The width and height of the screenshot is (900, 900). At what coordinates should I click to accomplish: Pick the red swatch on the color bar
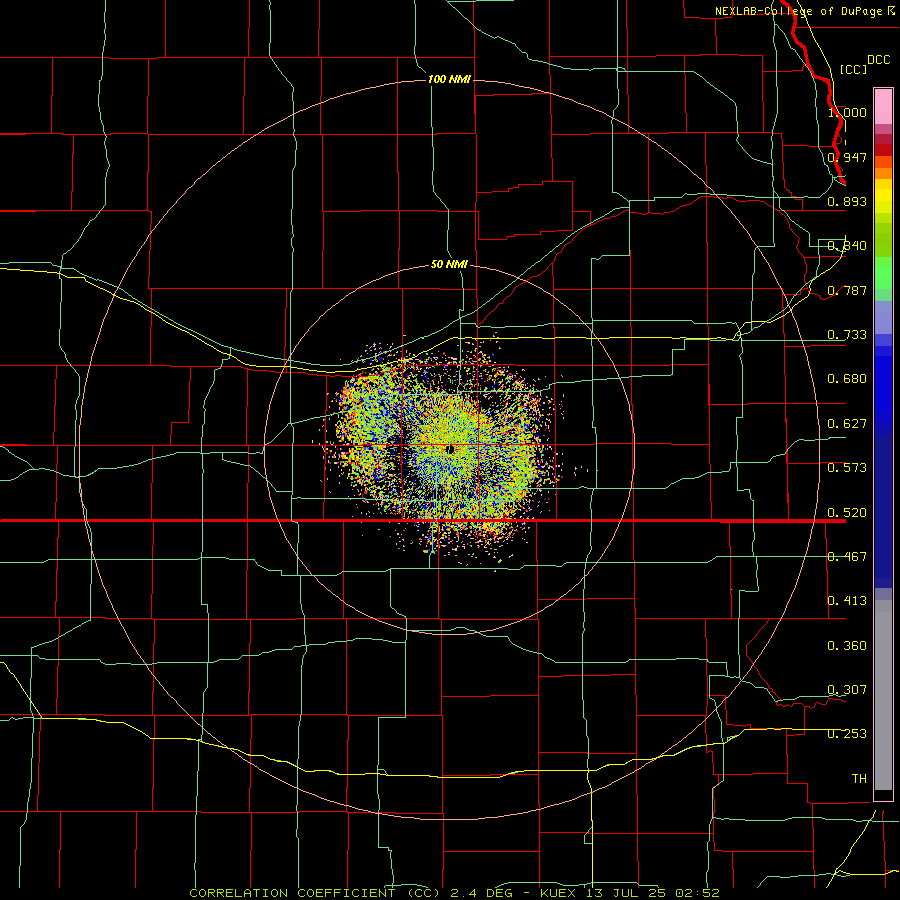[883, 150]
